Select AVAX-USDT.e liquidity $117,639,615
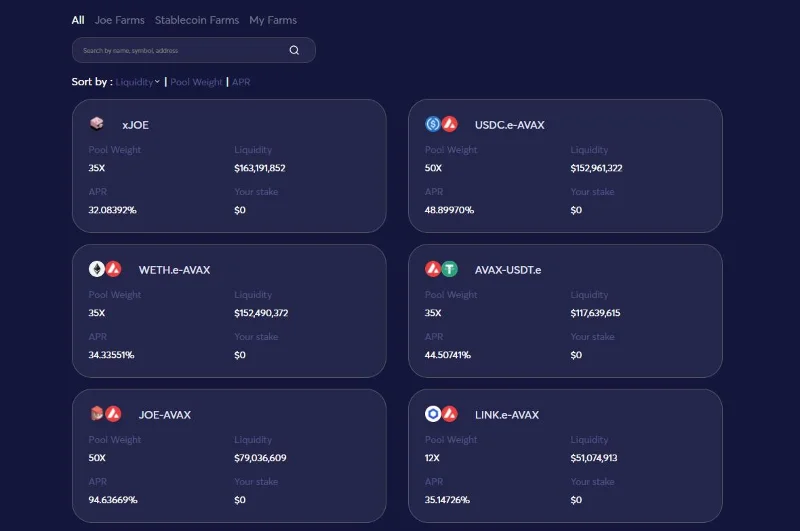 [x=595, y=313]
